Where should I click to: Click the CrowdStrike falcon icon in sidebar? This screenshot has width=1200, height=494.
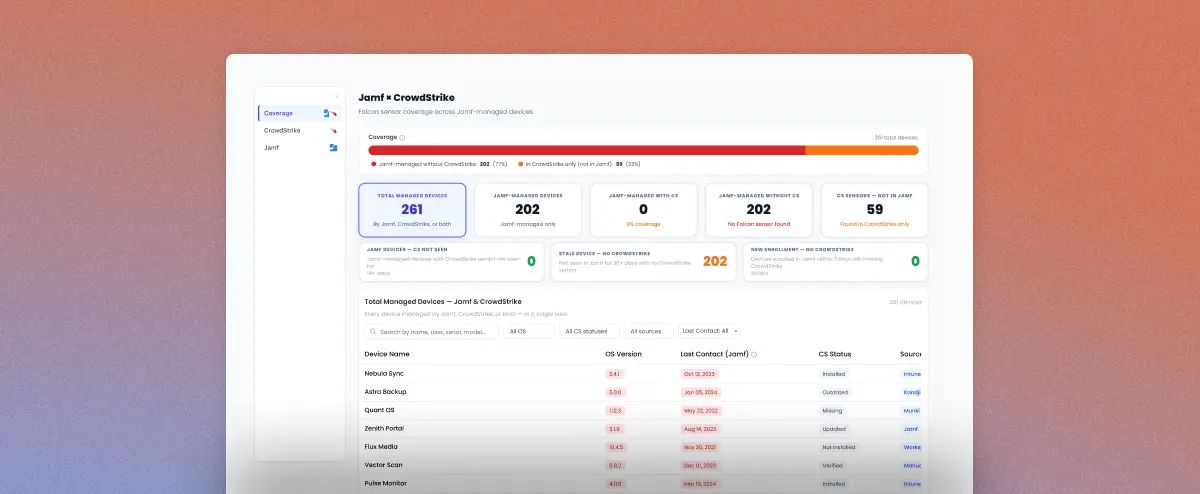(x=333, y=130)
